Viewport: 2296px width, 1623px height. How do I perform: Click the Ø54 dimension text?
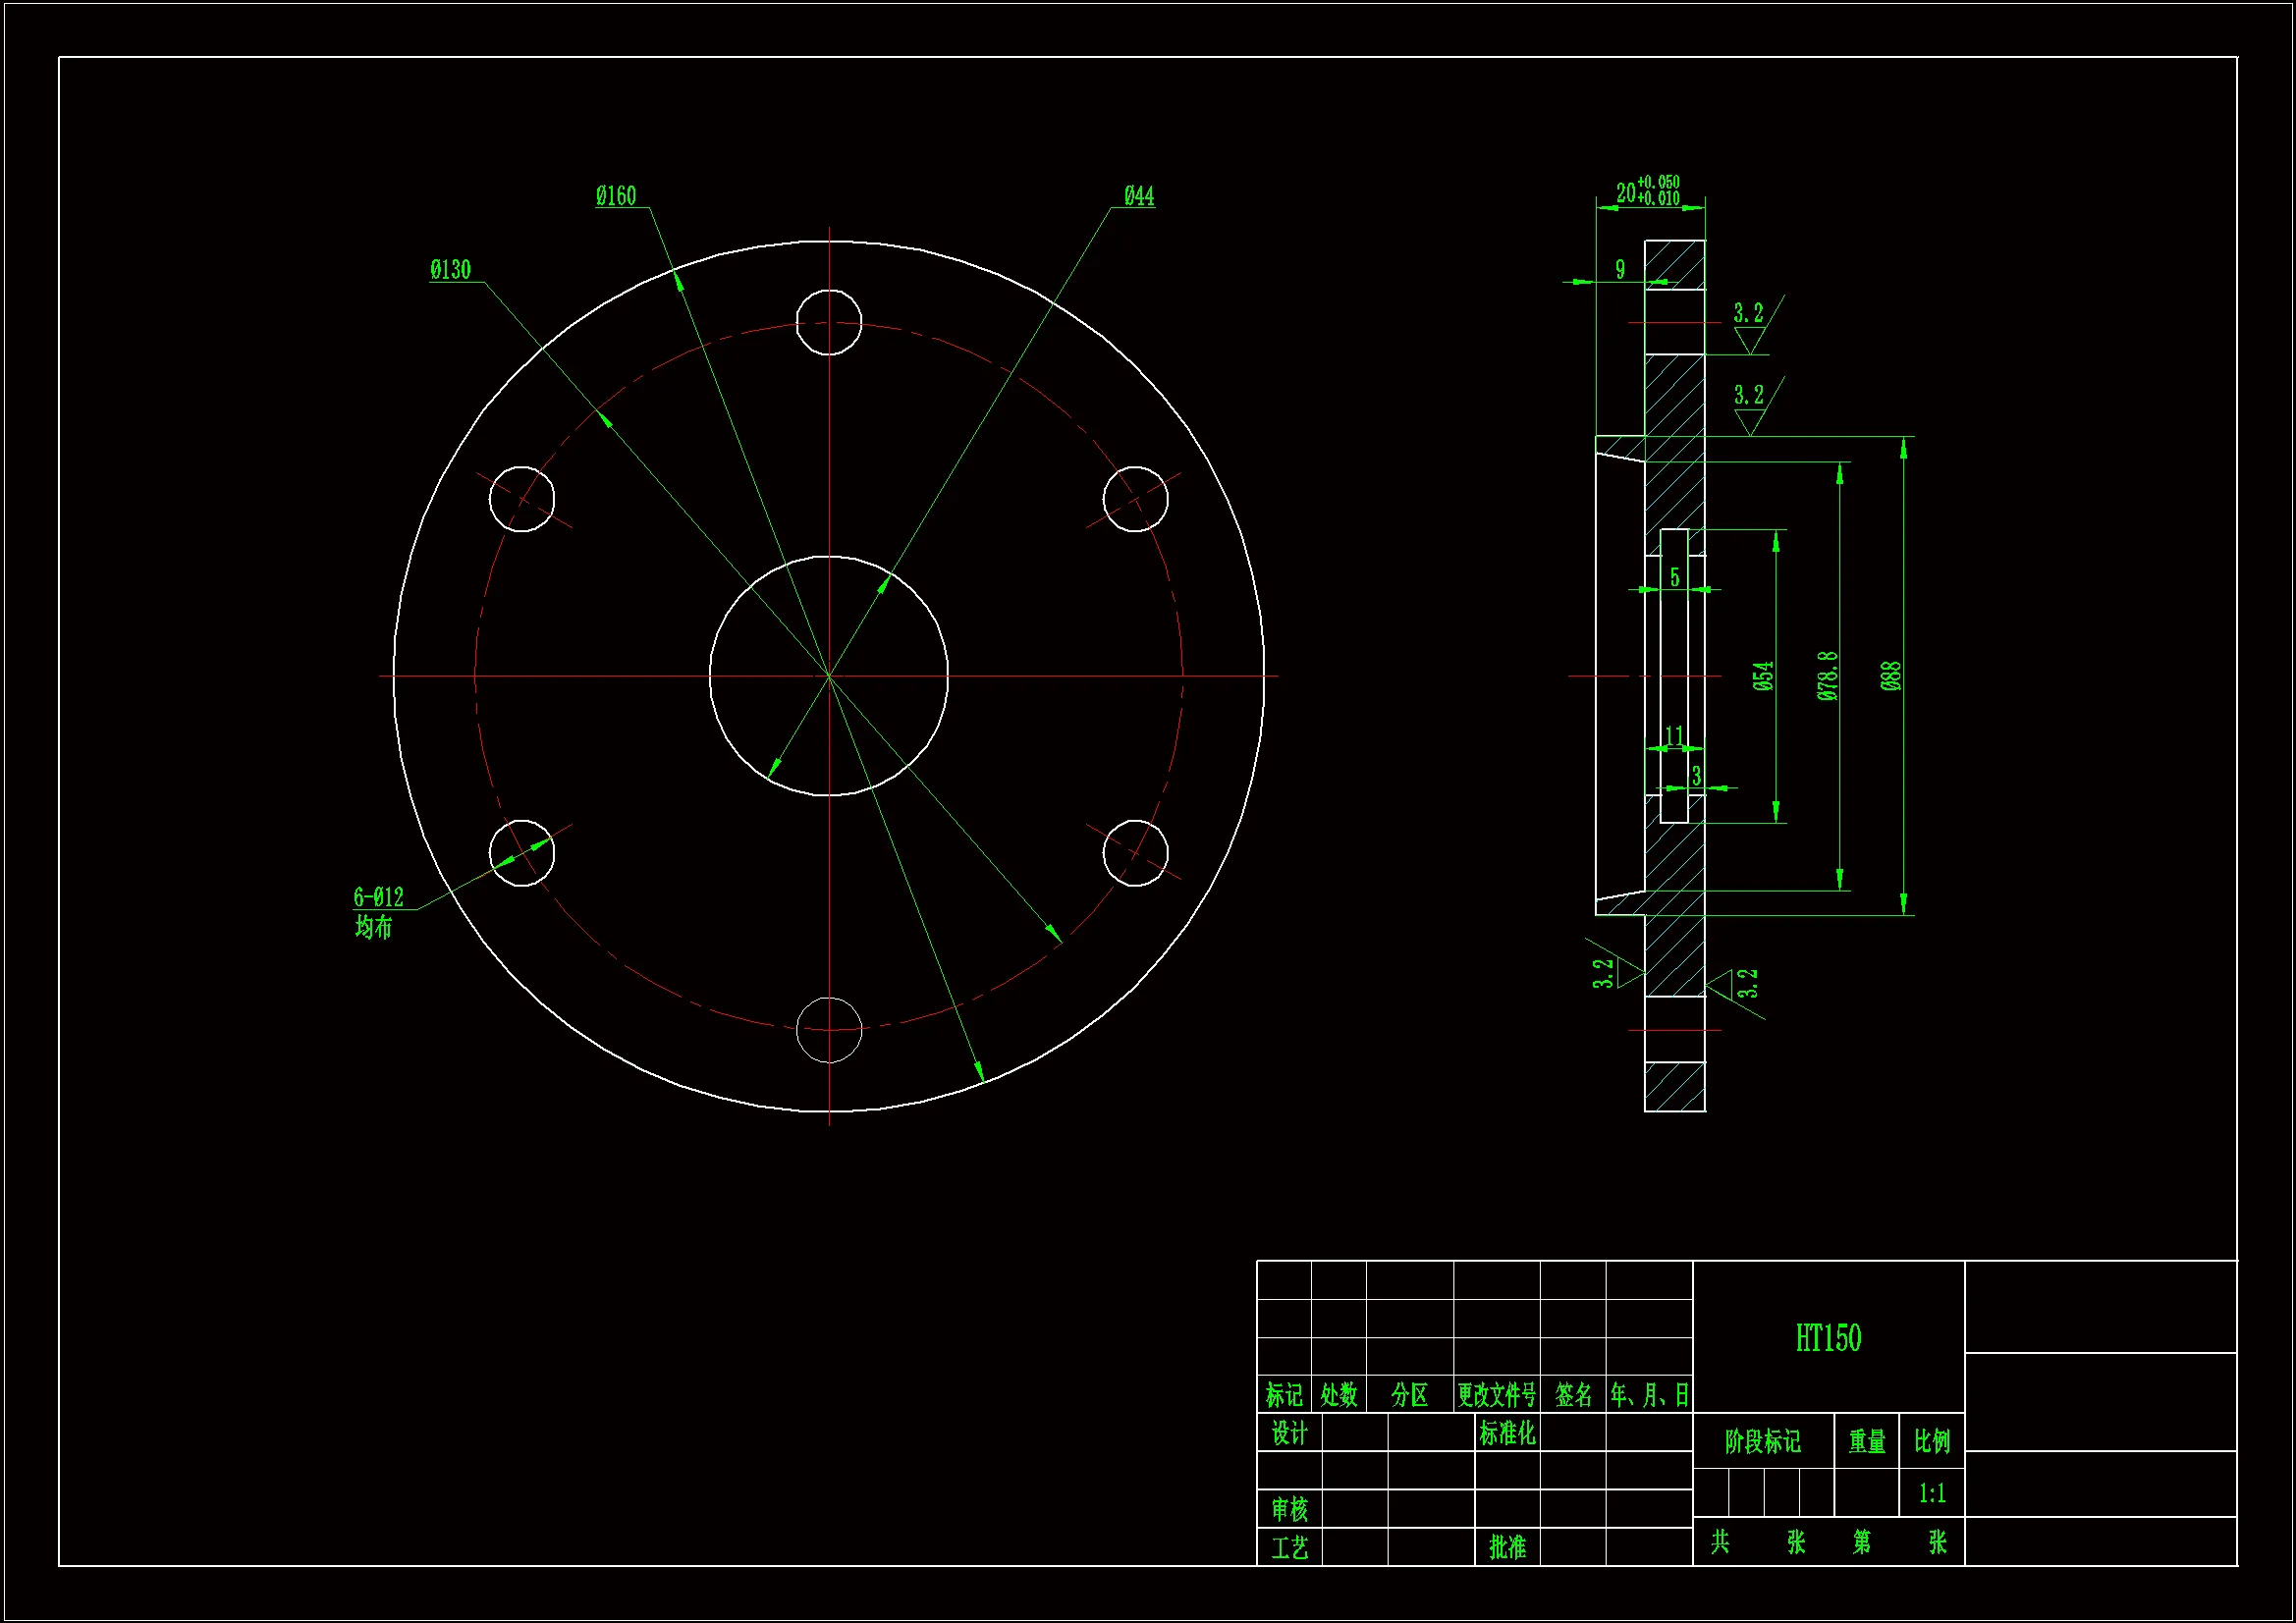coord(1763,676)
